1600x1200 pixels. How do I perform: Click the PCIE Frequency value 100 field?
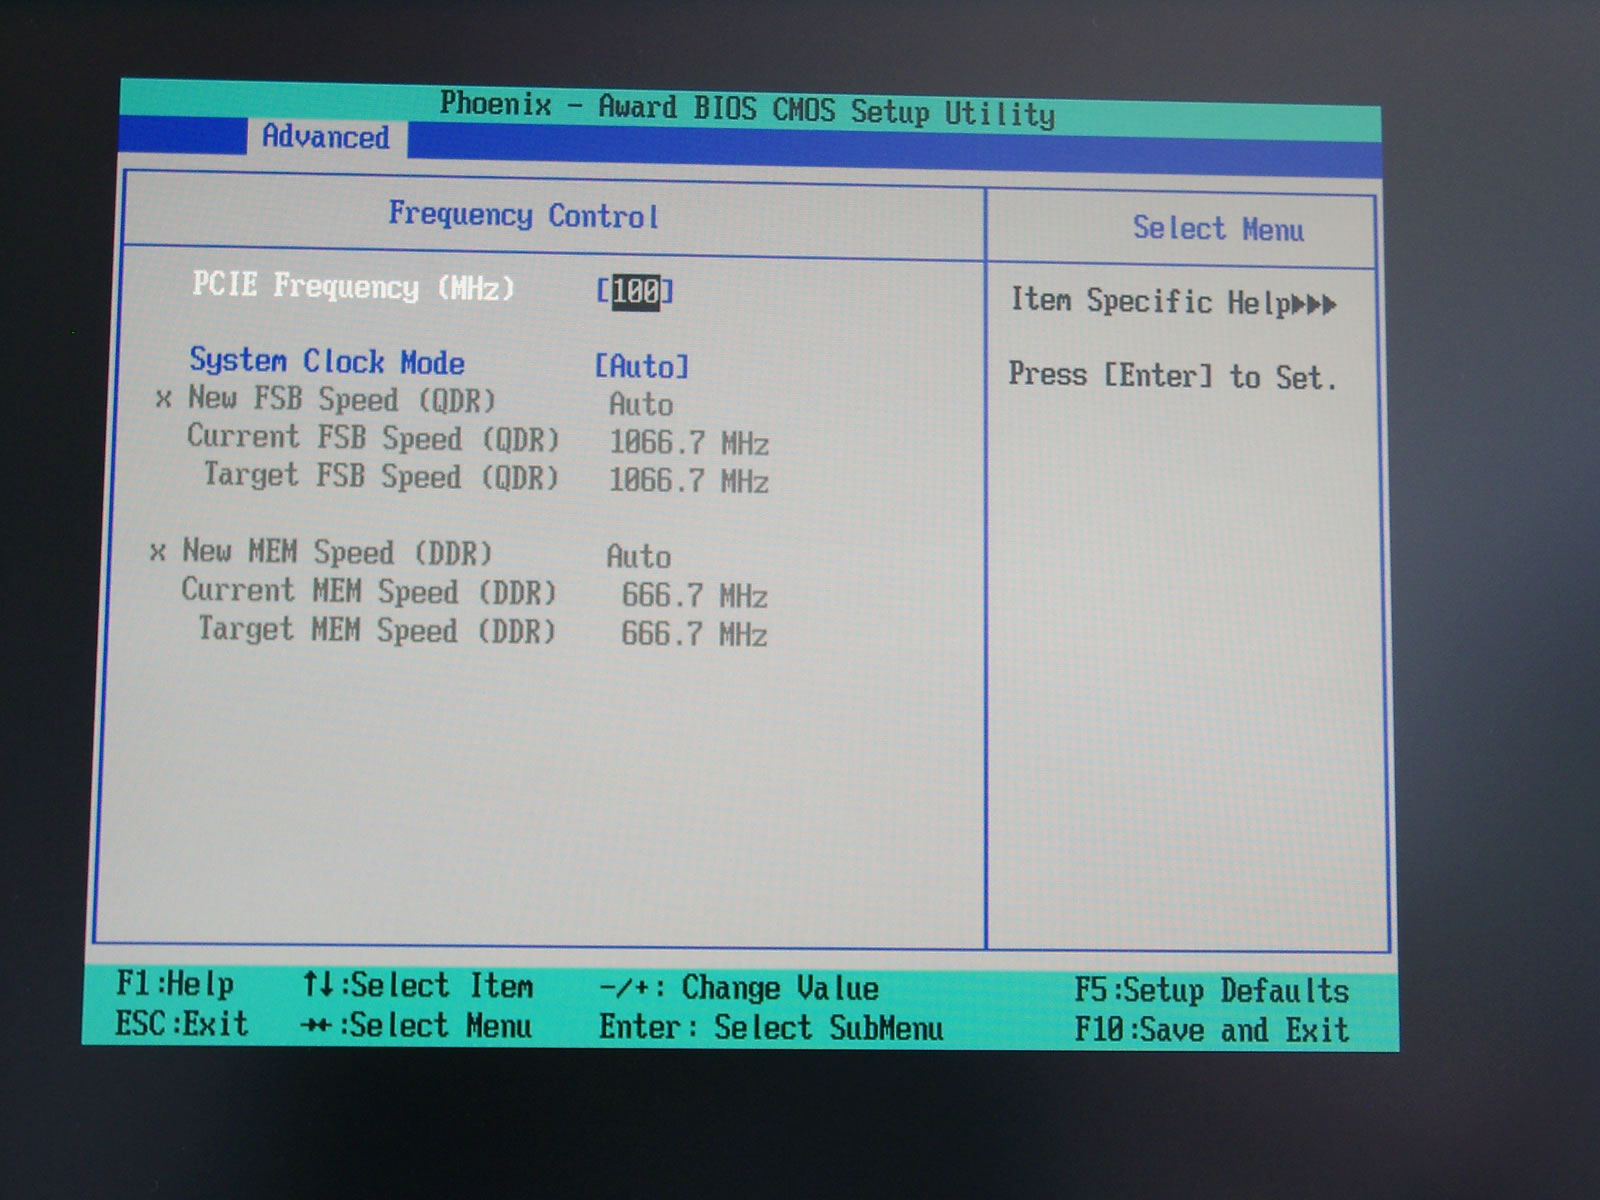point(635,292)
